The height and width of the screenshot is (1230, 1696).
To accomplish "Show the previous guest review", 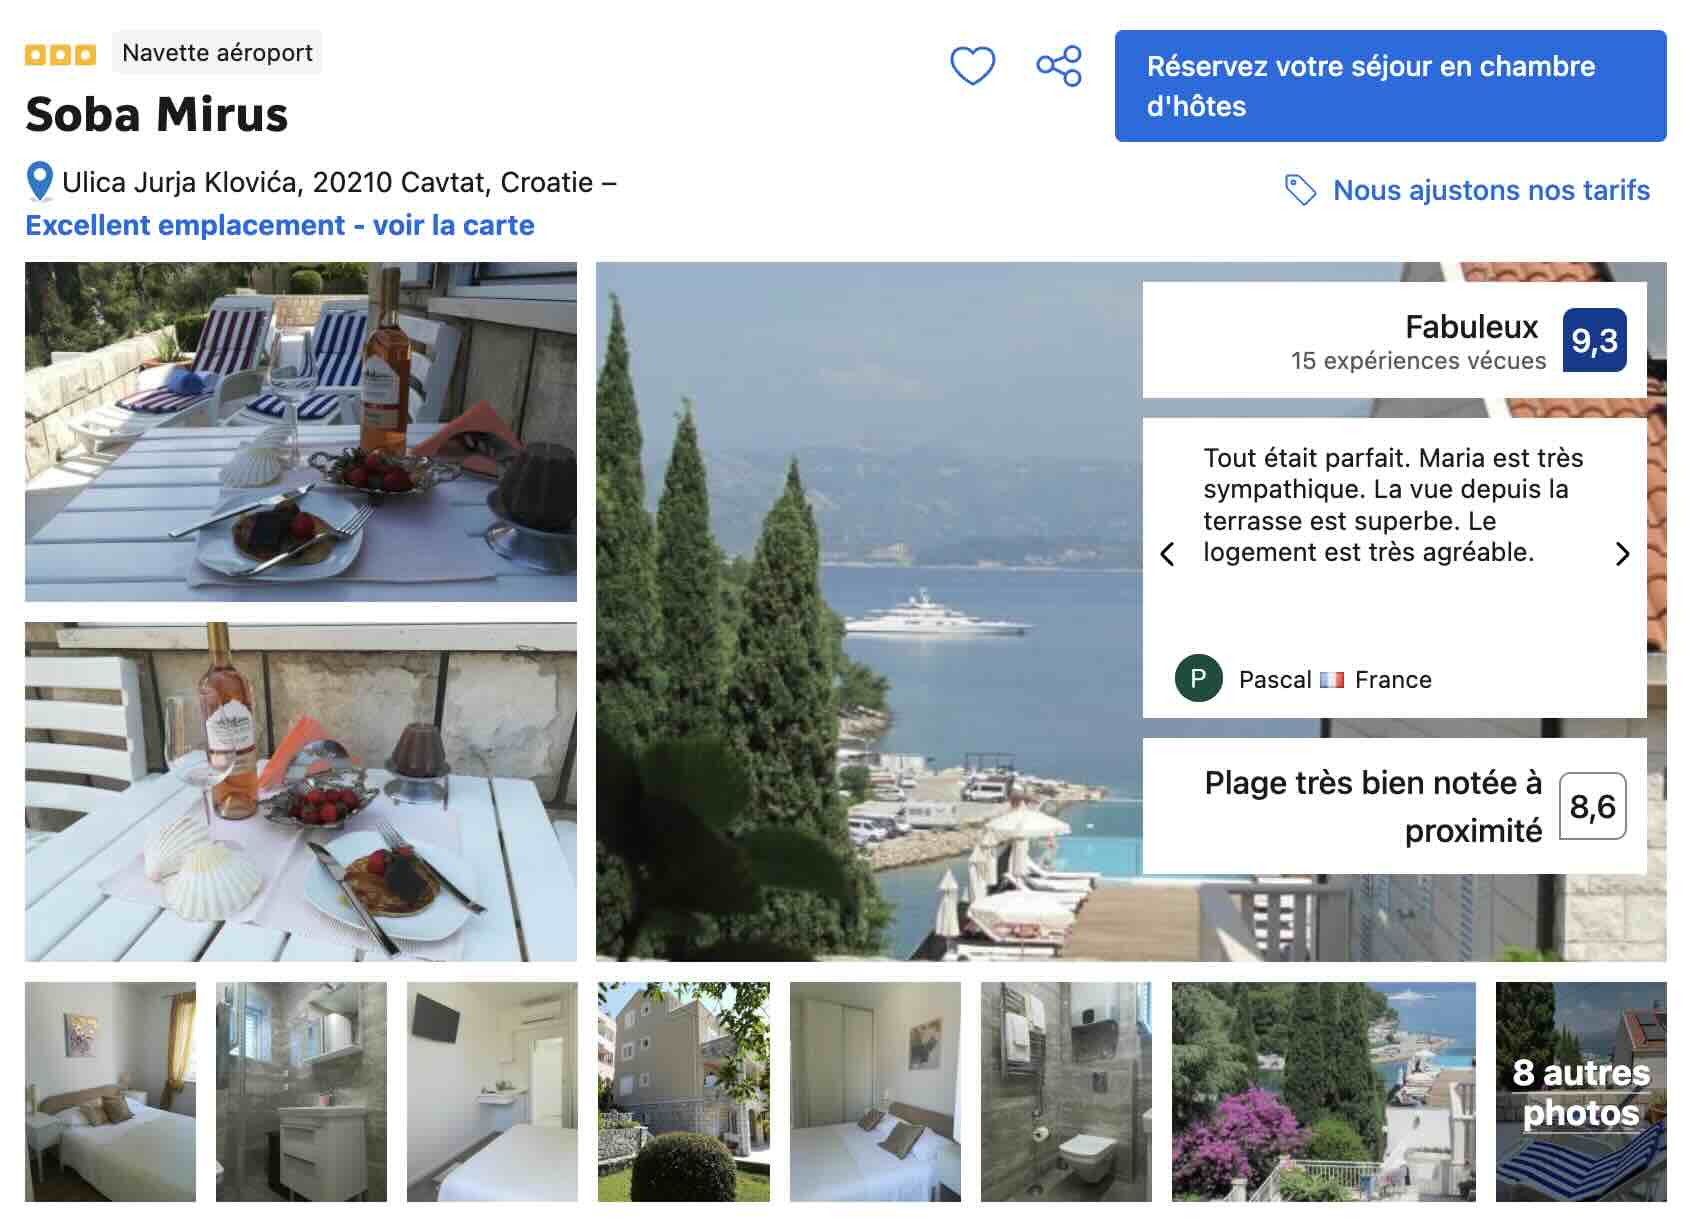I will click(1167, 554).
